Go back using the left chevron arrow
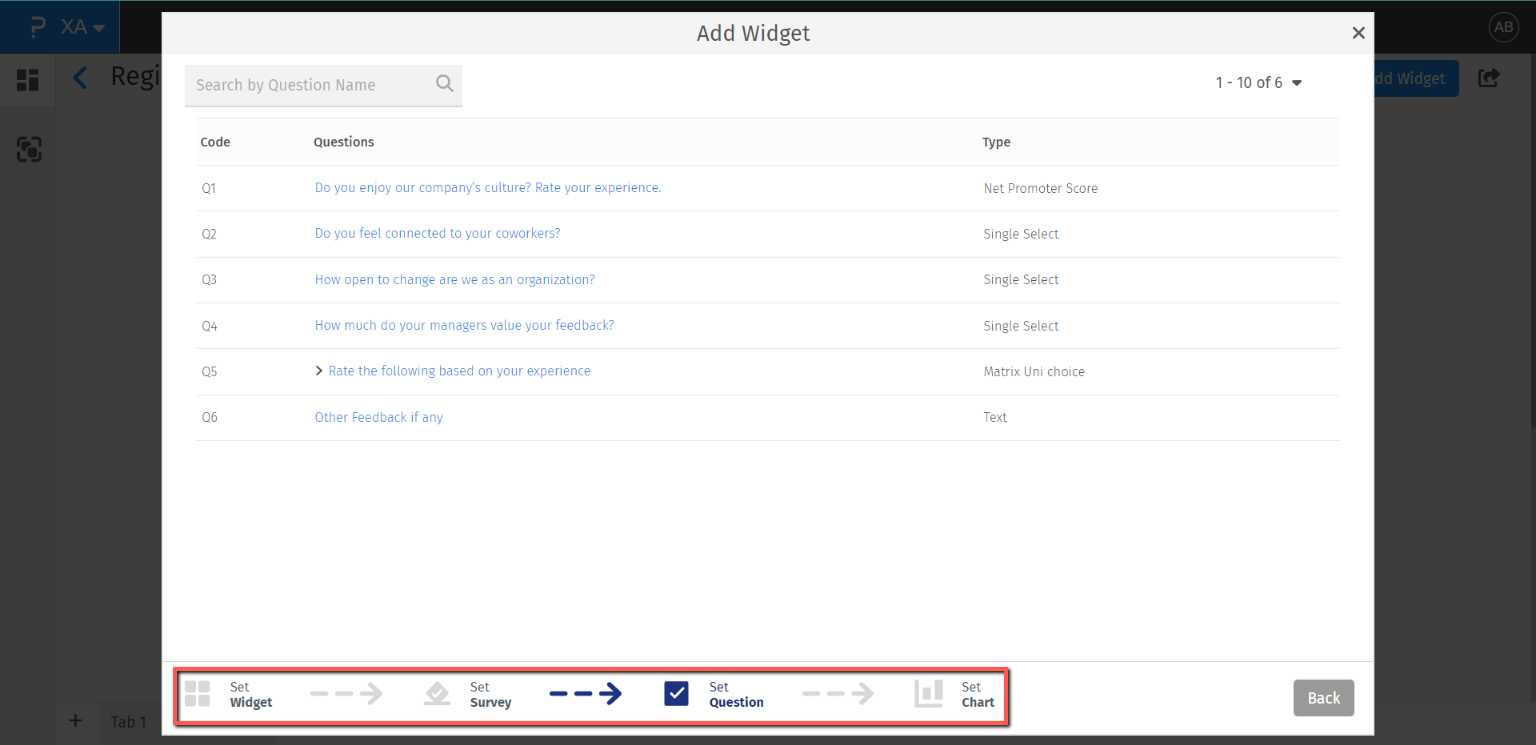1536x745 pixels. pos(81,78)
